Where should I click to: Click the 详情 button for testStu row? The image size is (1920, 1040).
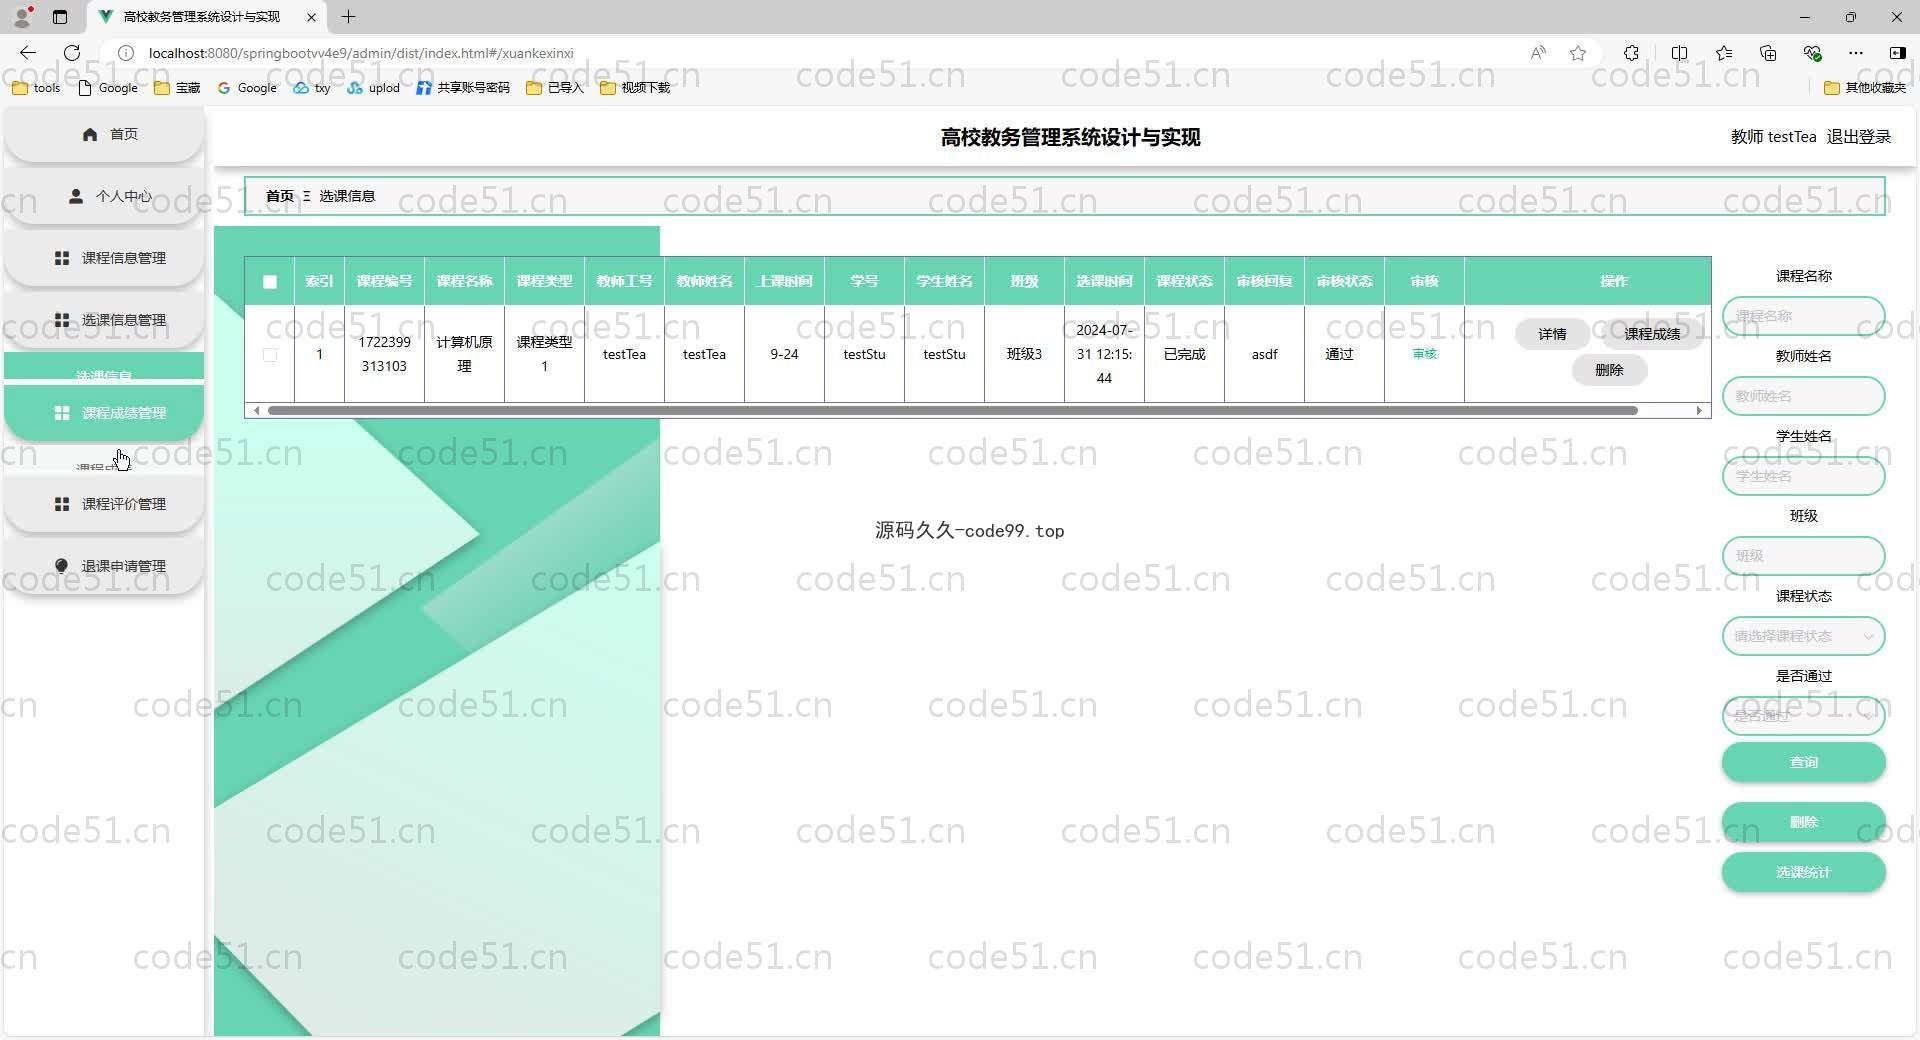click(x=1552, y=334)
